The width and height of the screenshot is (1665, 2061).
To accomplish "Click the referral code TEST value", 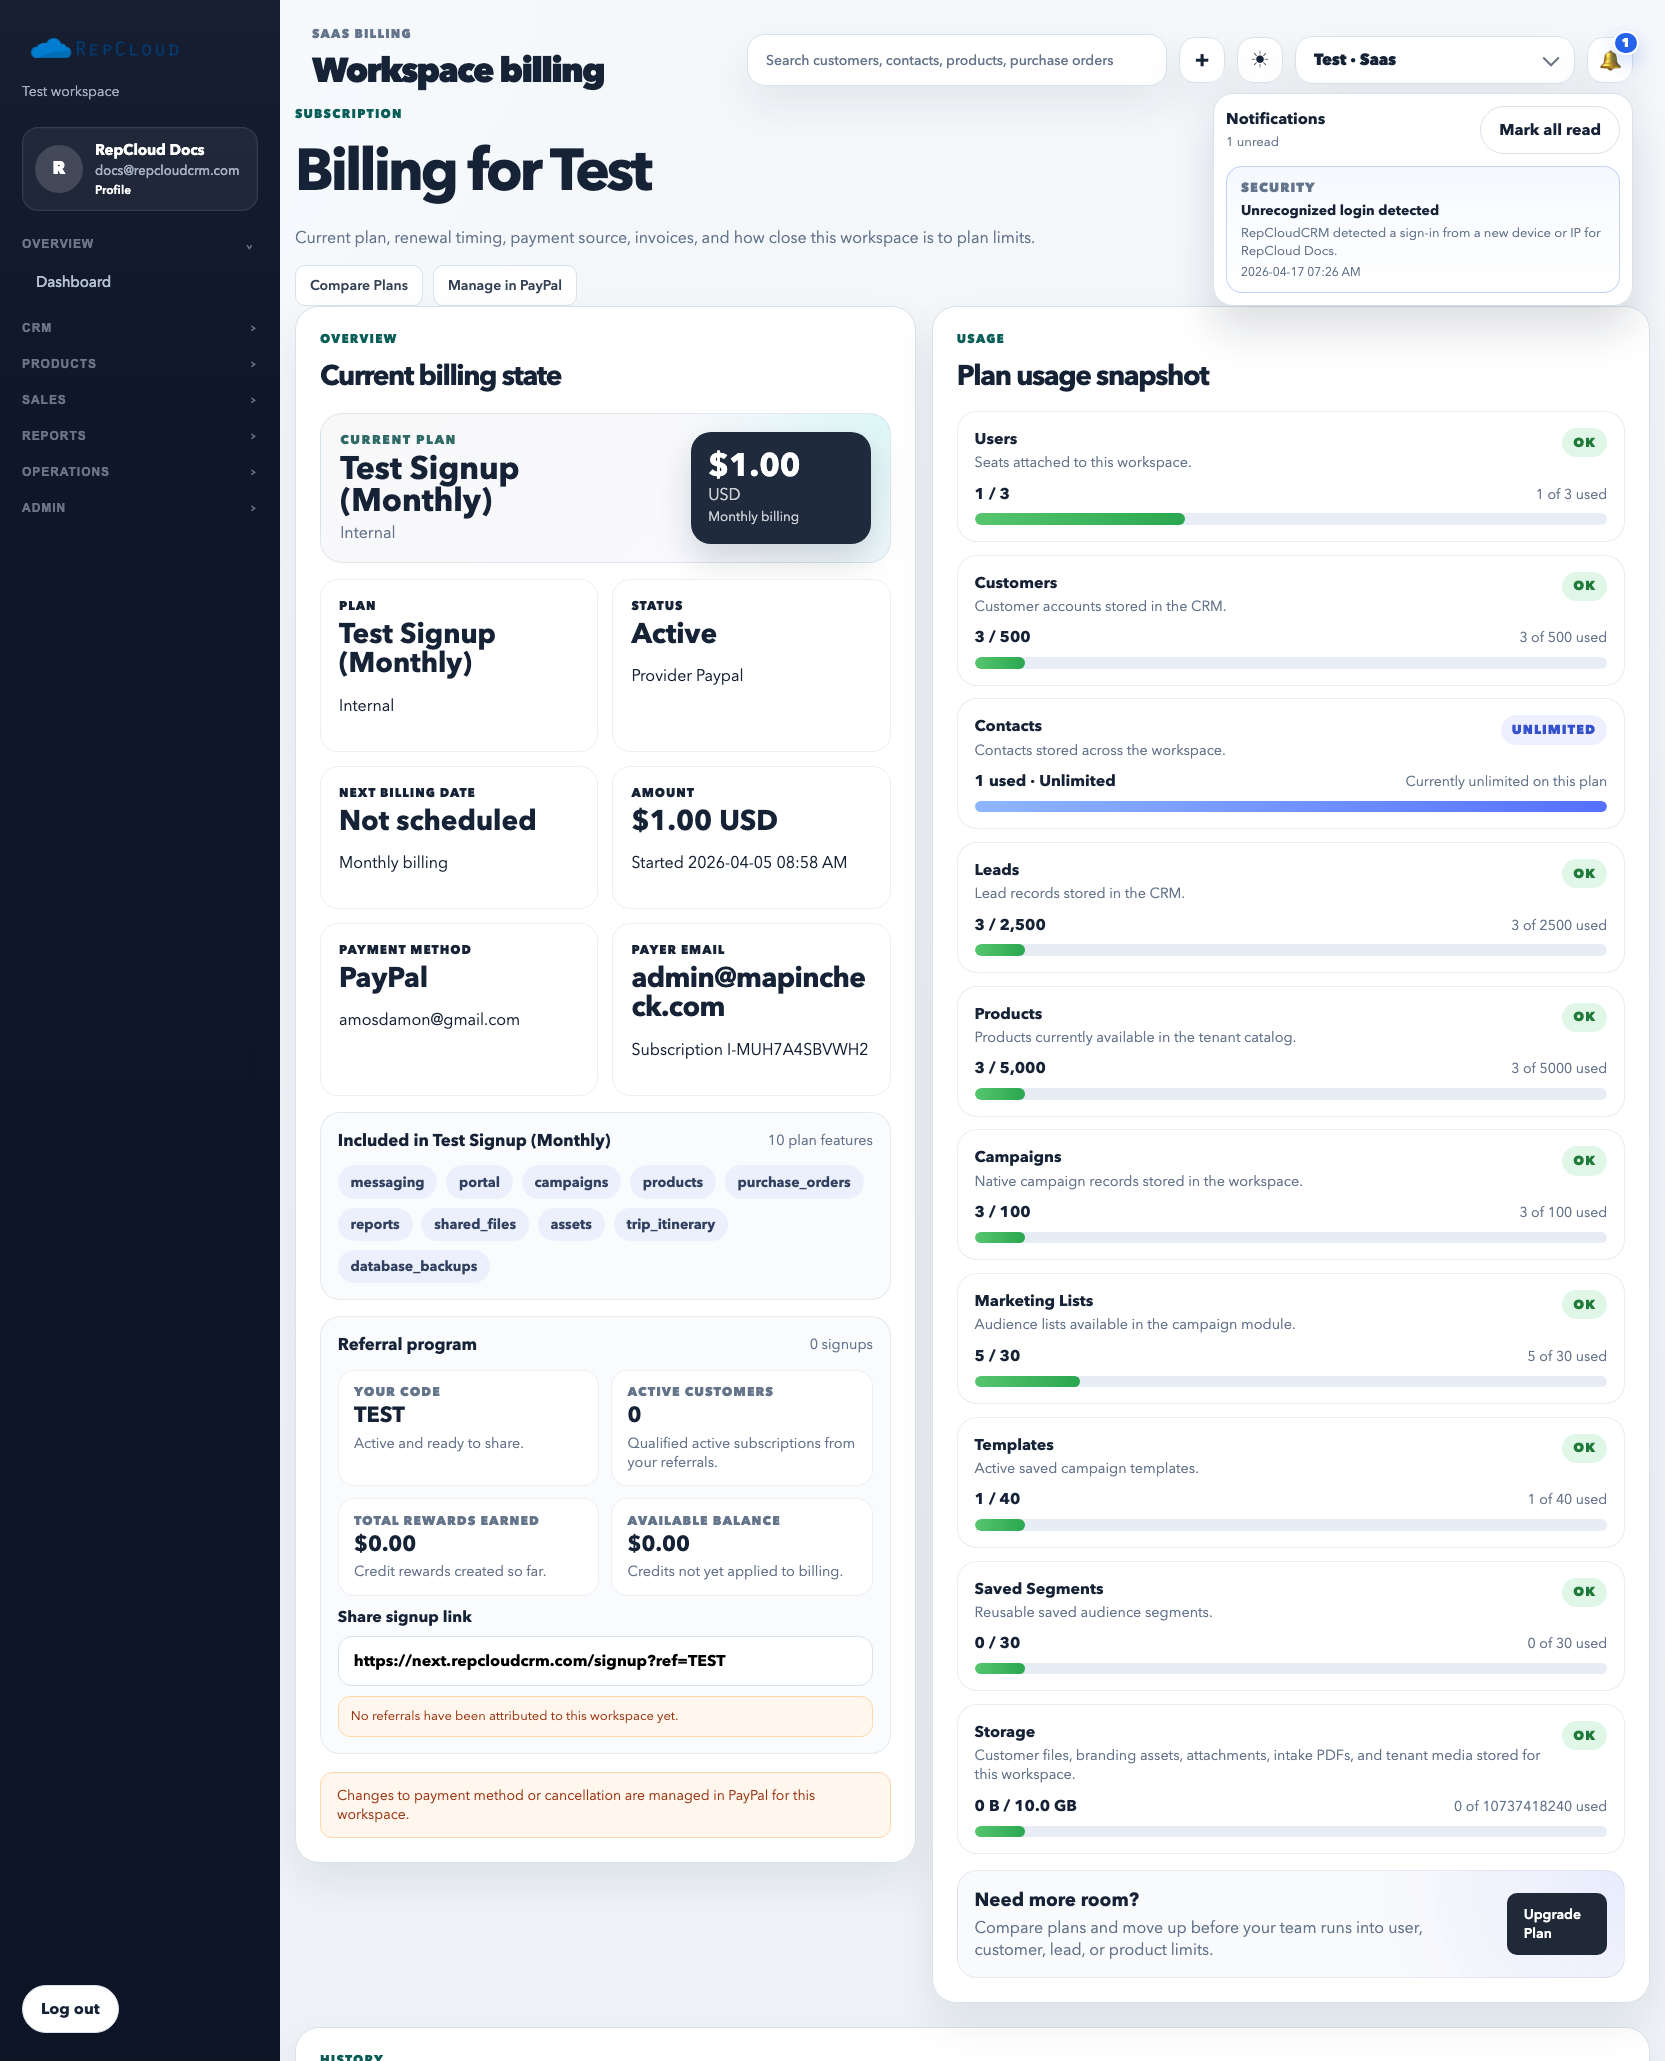I will tap(379, 1414).
